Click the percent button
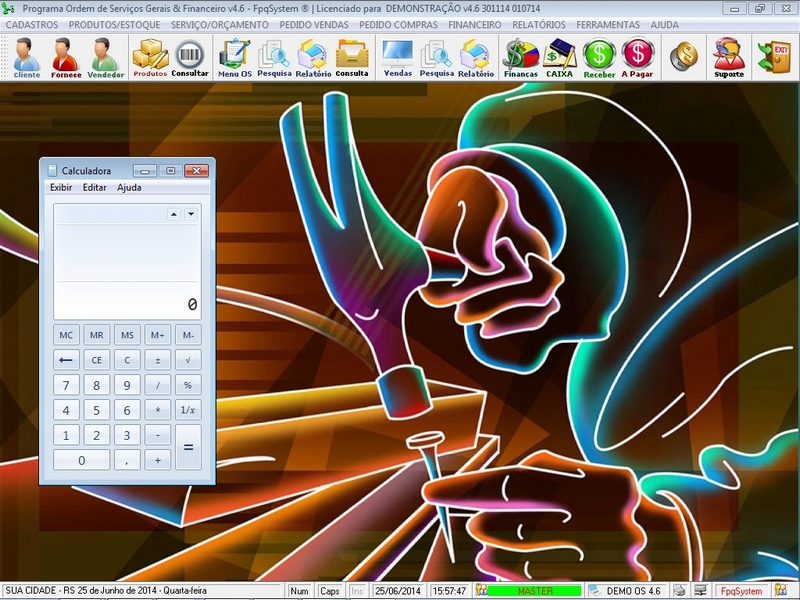Viewport: 800px width, 600px height. (x=188, y=385)
